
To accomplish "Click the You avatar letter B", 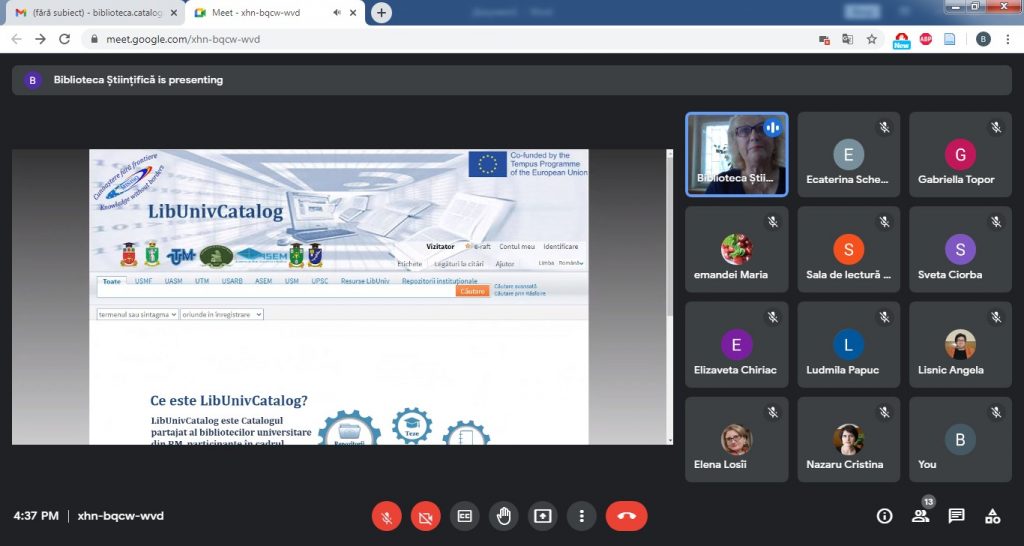I will 960,440.
